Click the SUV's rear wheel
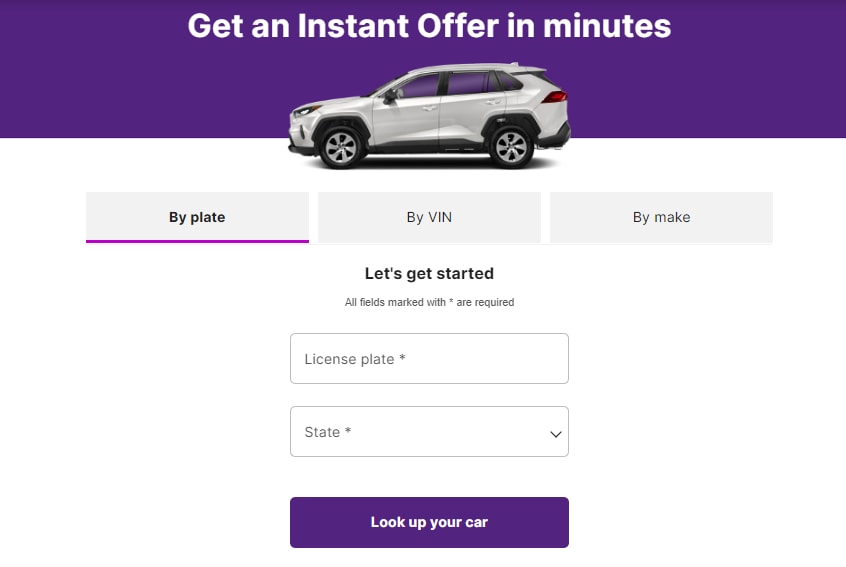This screenshot has width=846, height=567. (510, 147)
